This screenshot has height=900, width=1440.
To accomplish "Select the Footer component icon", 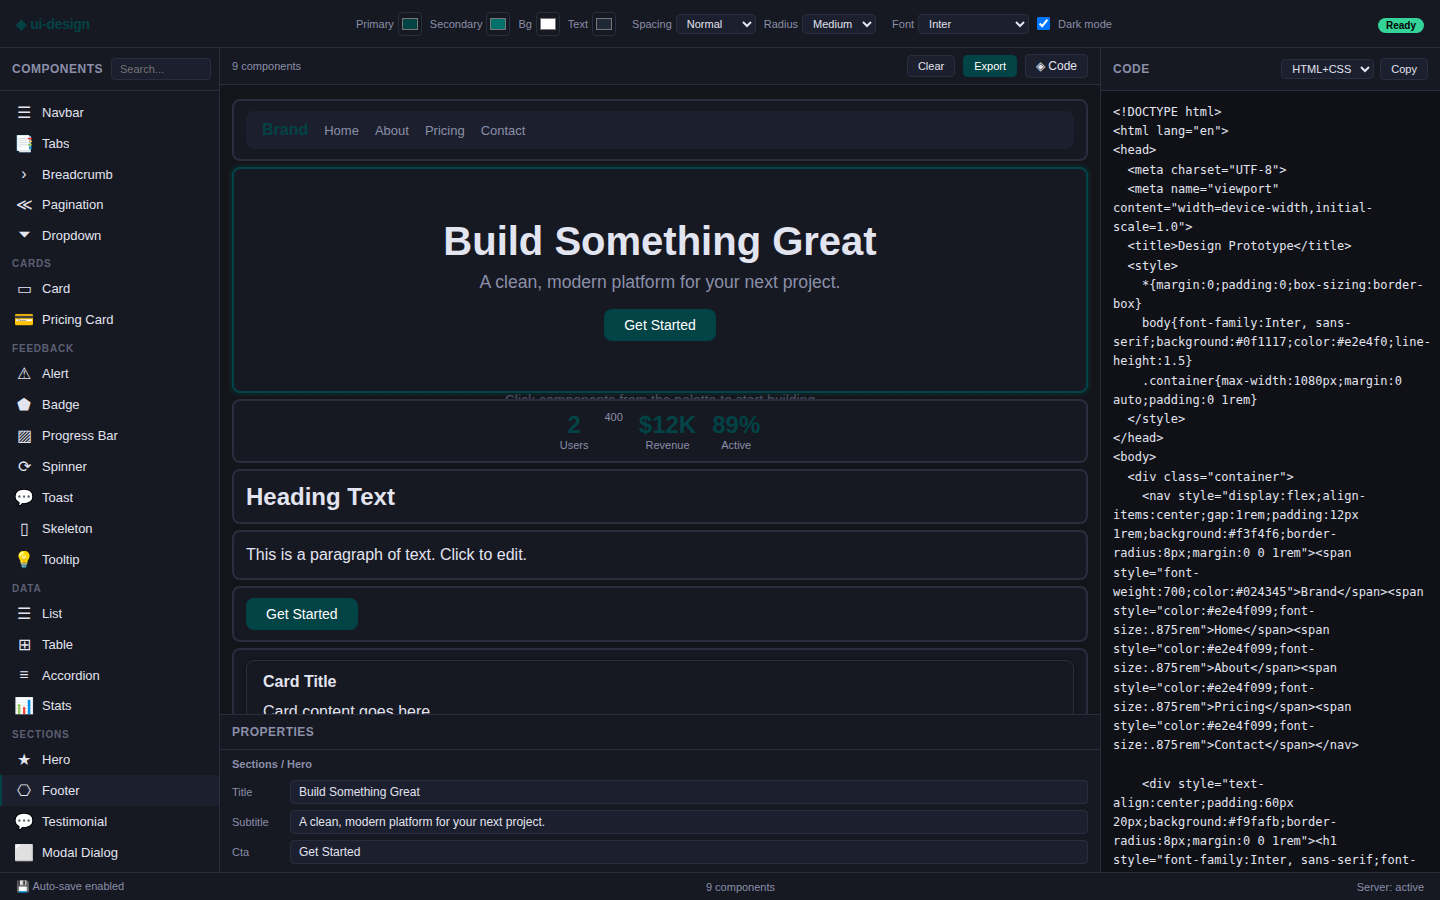I will 24,791.
